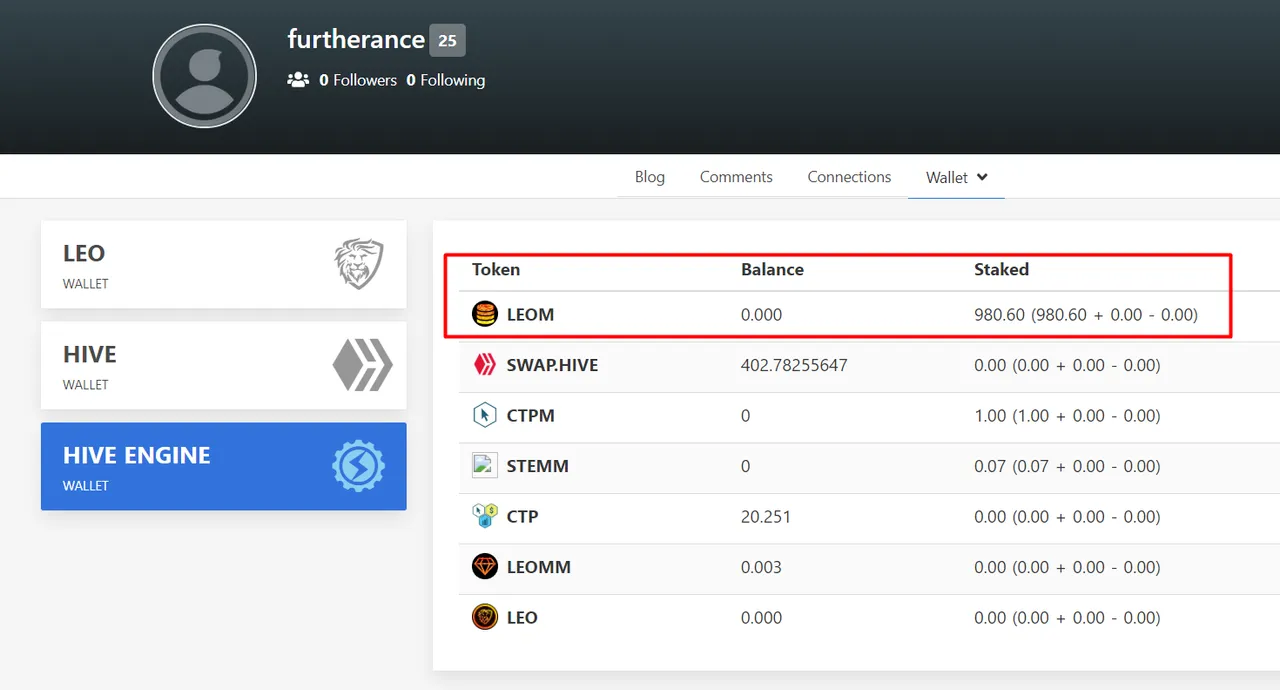Click the LEO wallet lion icon
This screenshot has height=690, width=1280.
pos(359,264)
